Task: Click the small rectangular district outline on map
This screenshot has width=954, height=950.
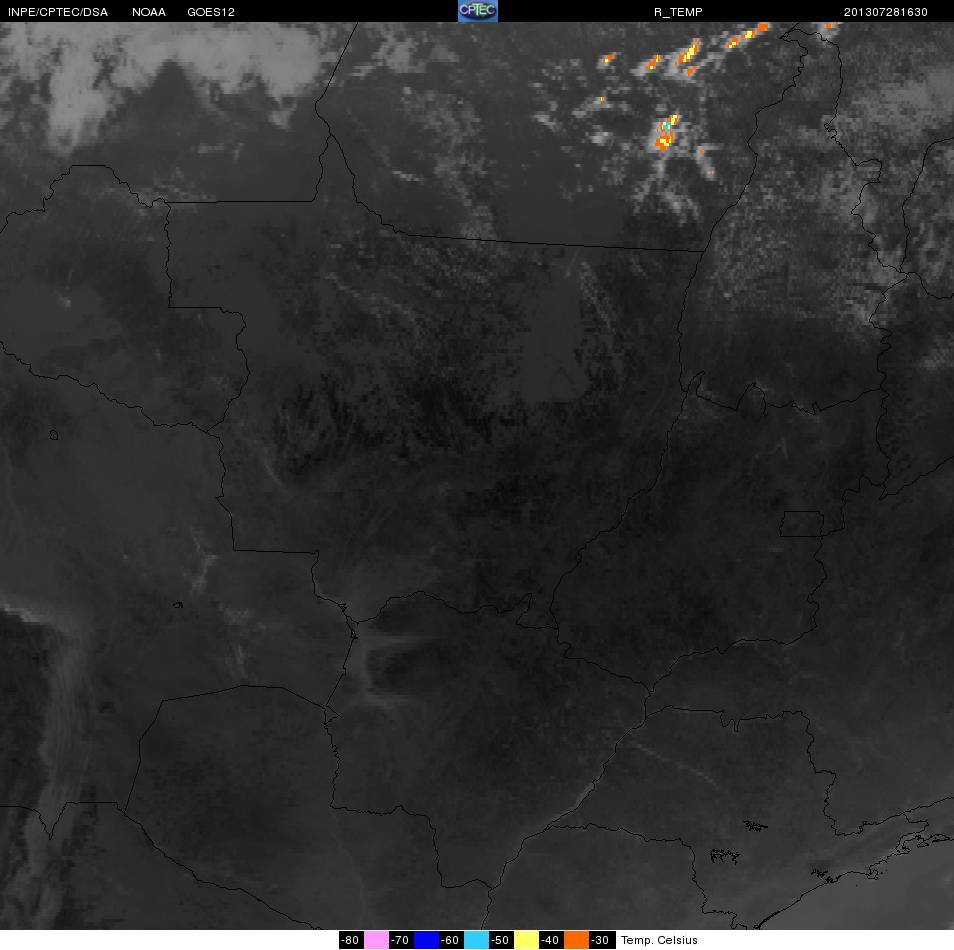Action: coord(802,524)
